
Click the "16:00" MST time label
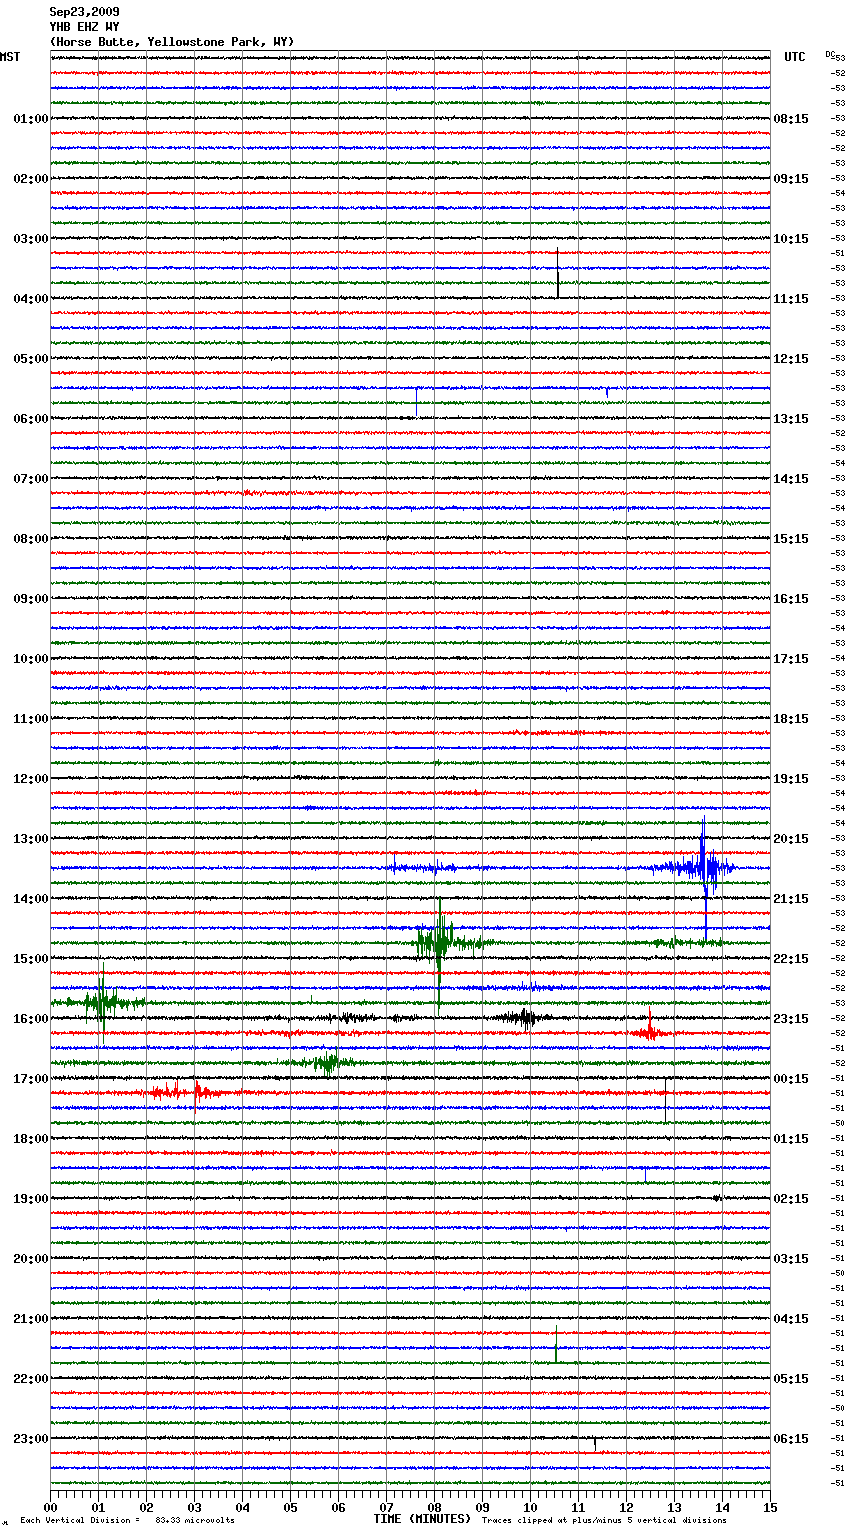31,1019
